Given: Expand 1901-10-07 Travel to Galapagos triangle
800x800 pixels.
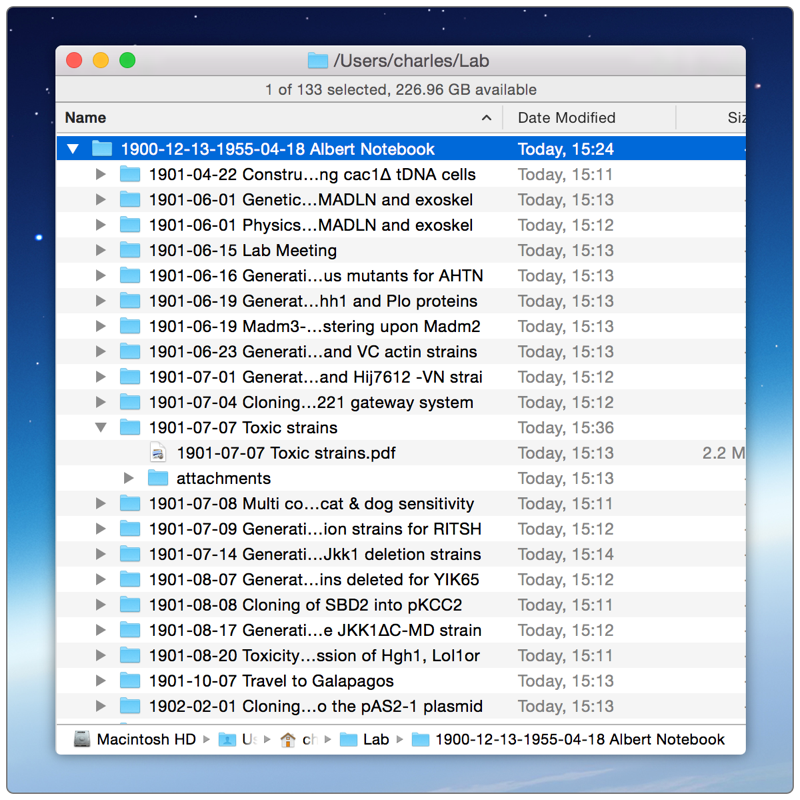Looking at the screenshot, I should point(101,681).
